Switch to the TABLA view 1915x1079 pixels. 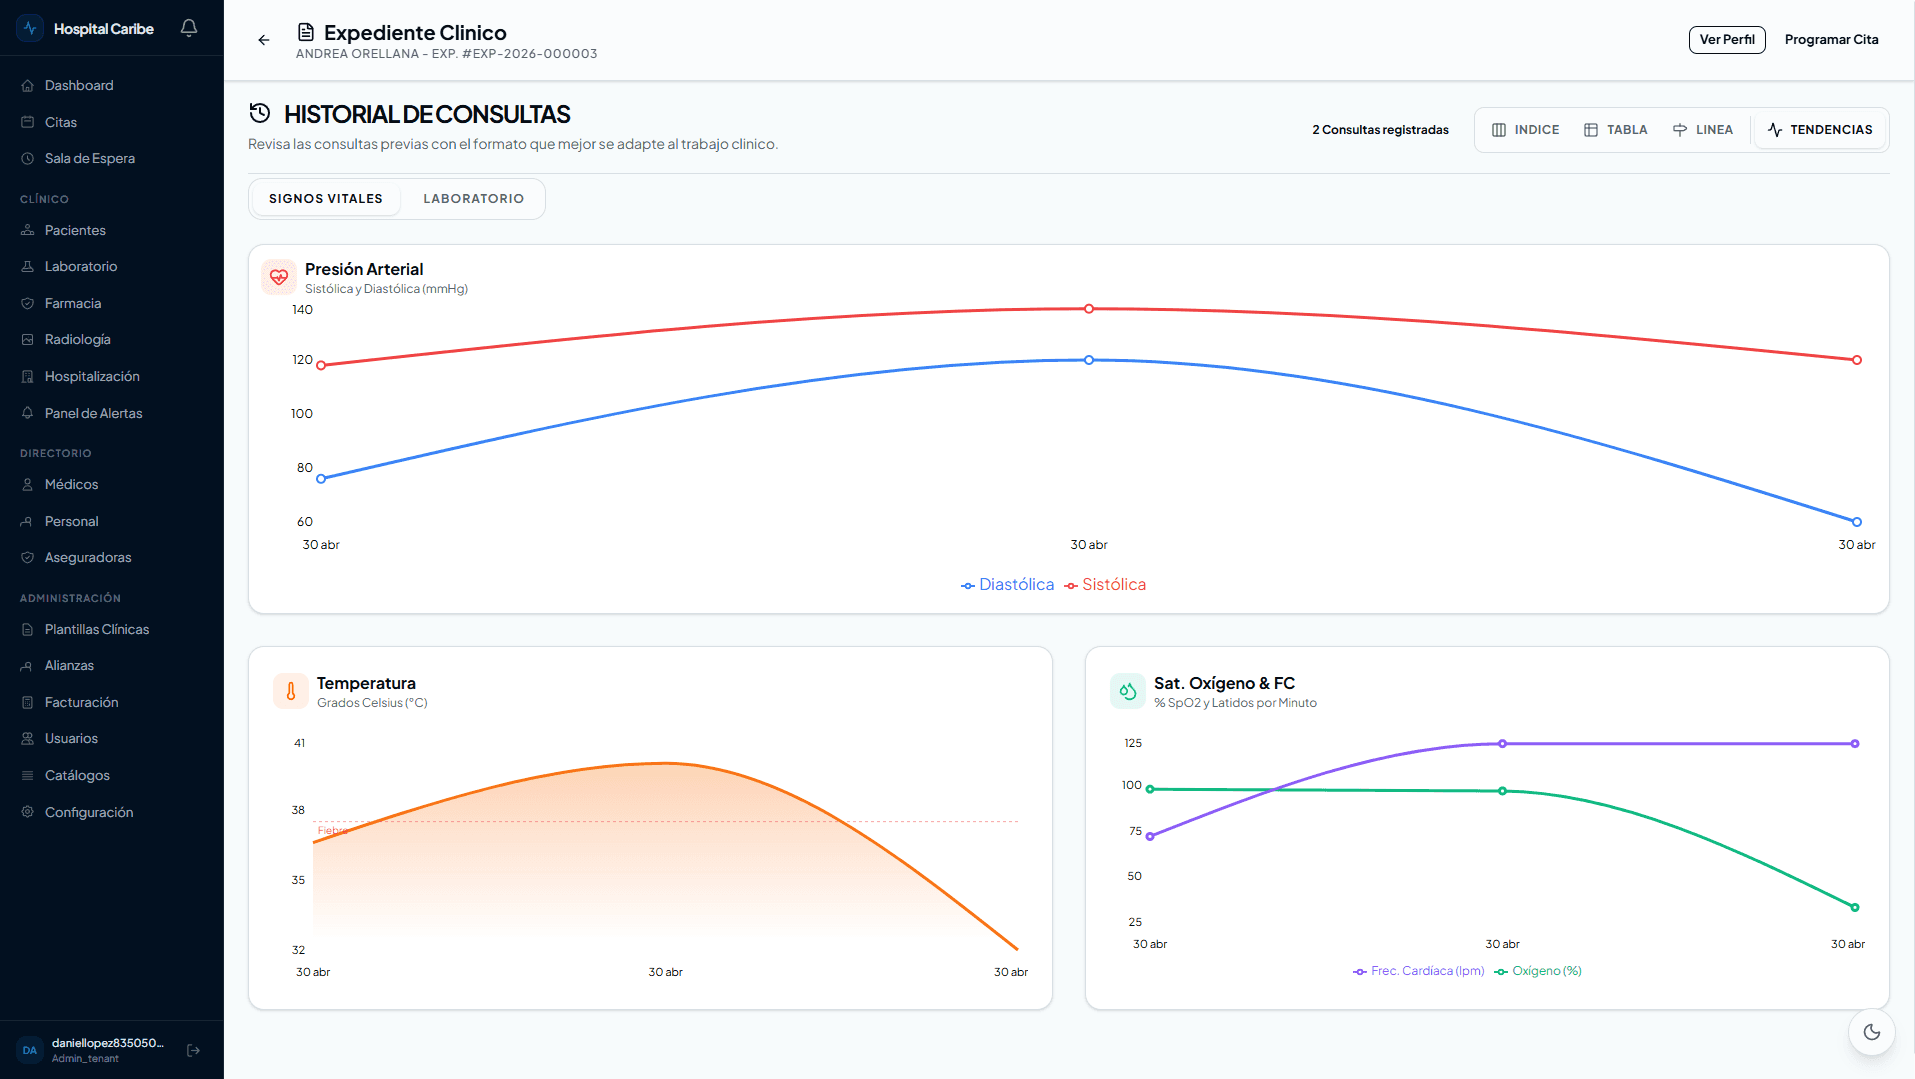pos(1616,130)
